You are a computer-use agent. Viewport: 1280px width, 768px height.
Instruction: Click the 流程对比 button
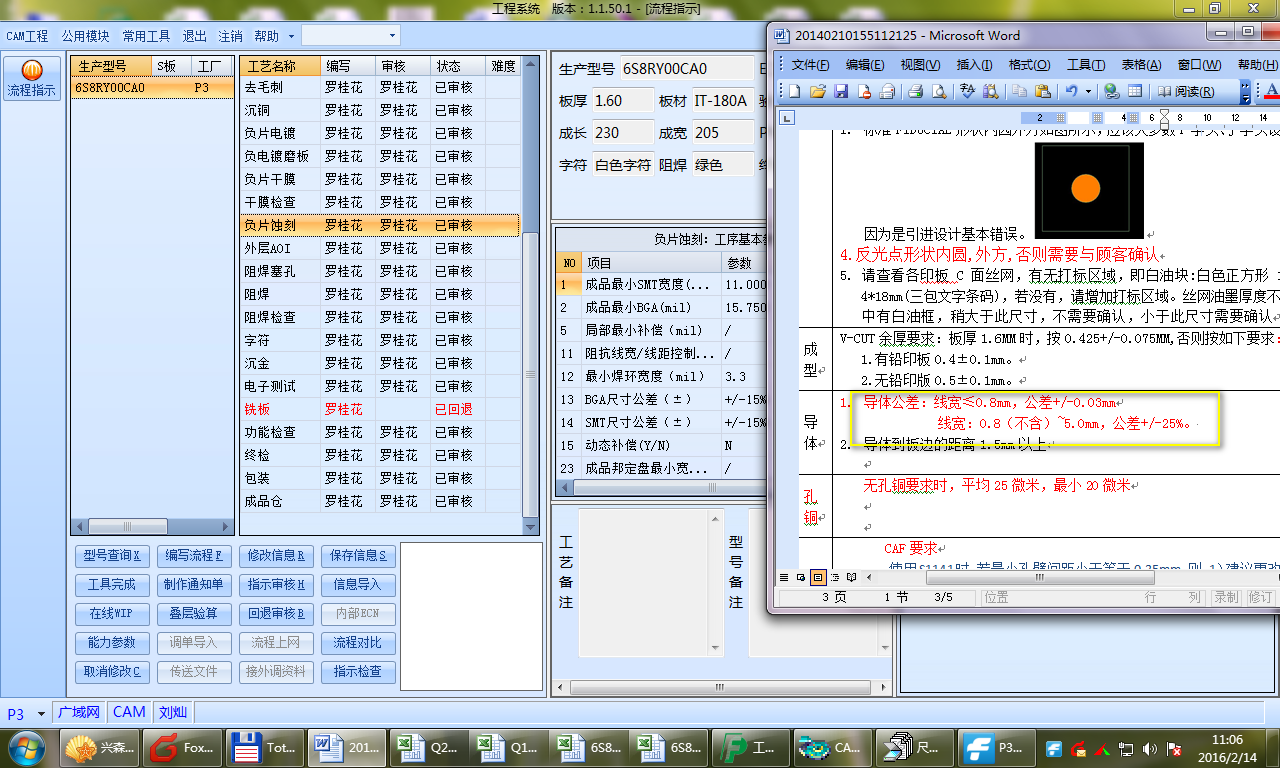point(358,642)
